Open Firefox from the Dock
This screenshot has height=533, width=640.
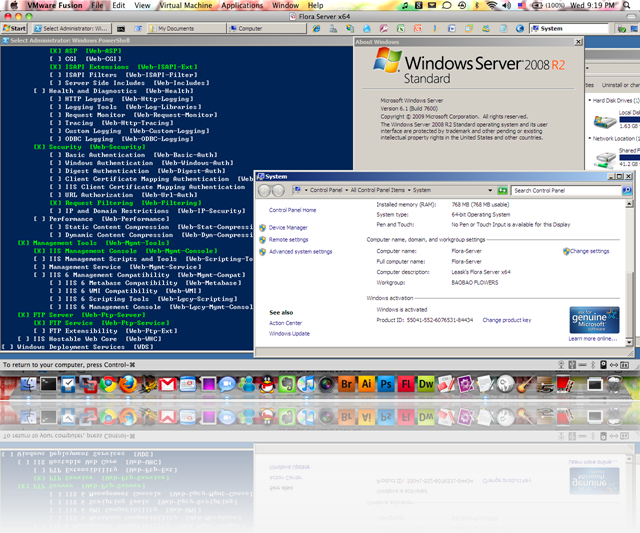click(128, 384)
